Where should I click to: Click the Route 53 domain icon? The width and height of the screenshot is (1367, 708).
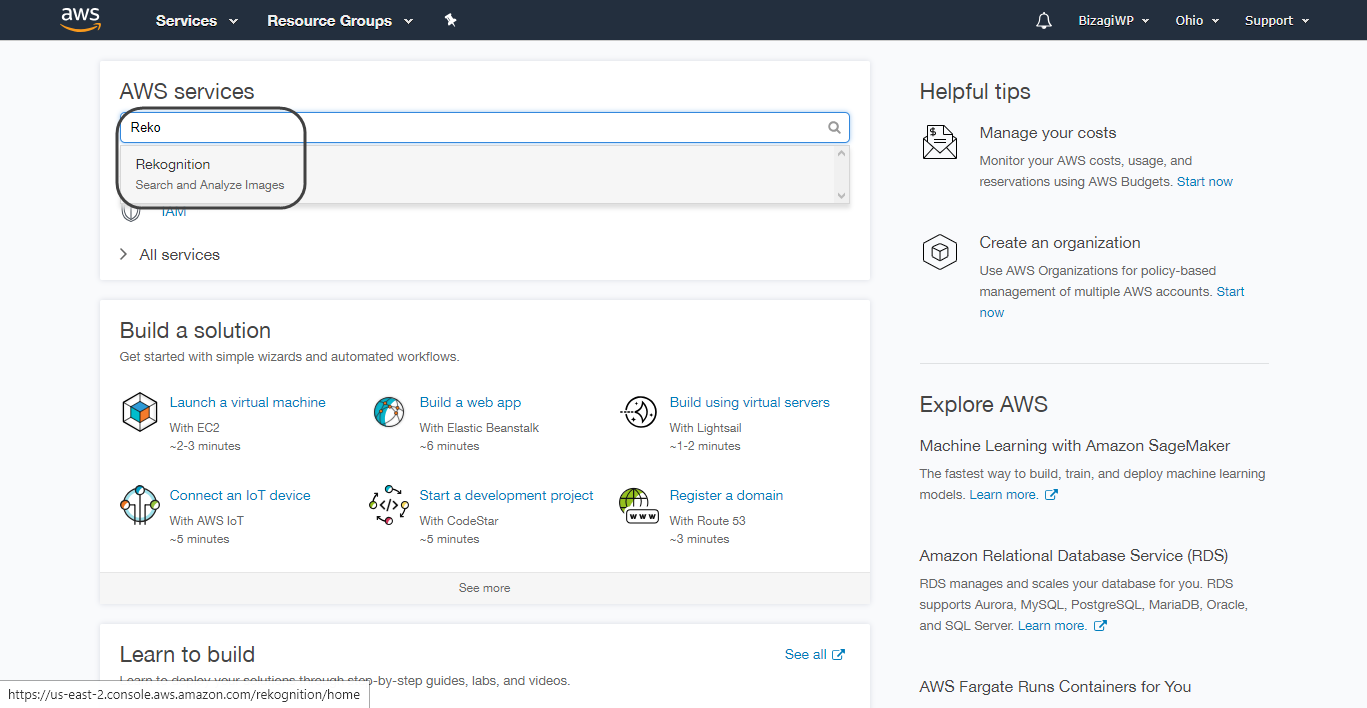(x=639, y=505)
